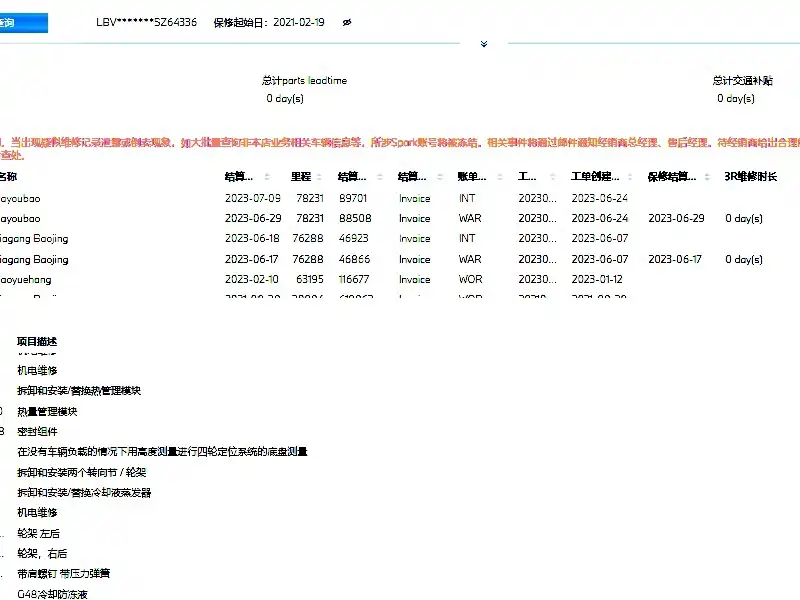The width and height of the screenshot is (800, 600).
Task: Sort by the 账单 type column icon
Action: coord(499,177)
